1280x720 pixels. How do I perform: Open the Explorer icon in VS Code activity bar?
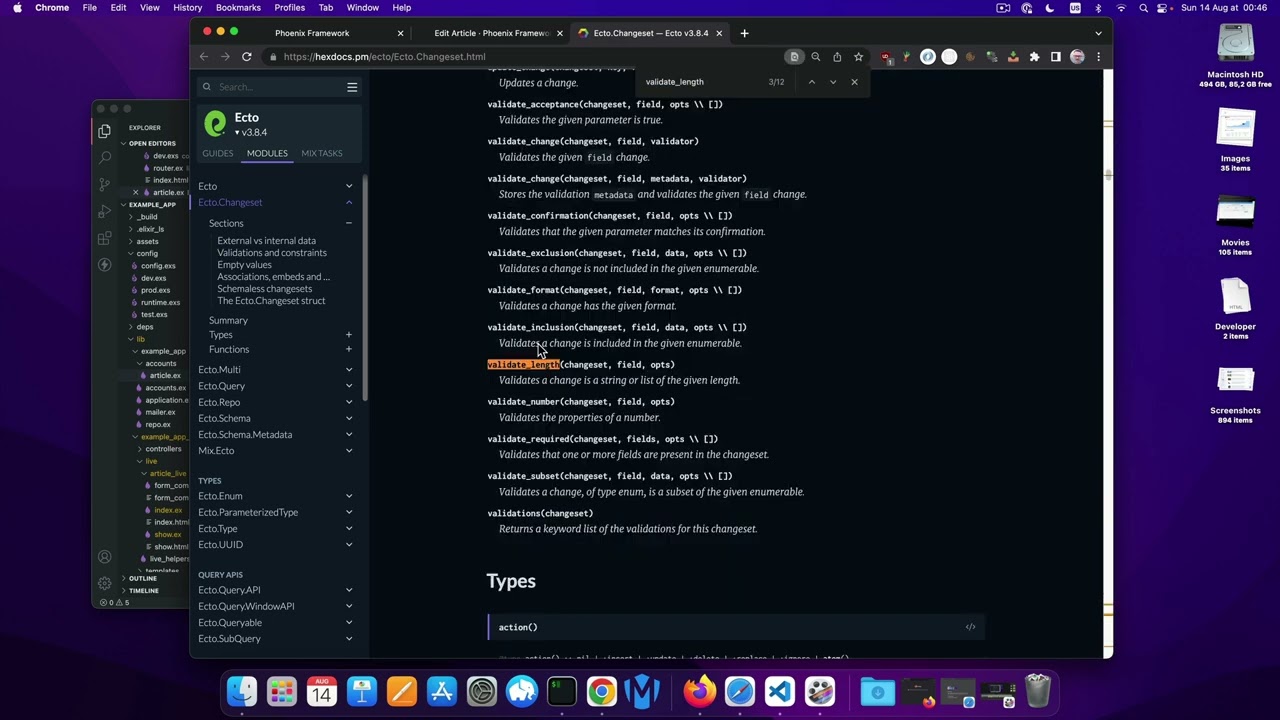(104, 131)
